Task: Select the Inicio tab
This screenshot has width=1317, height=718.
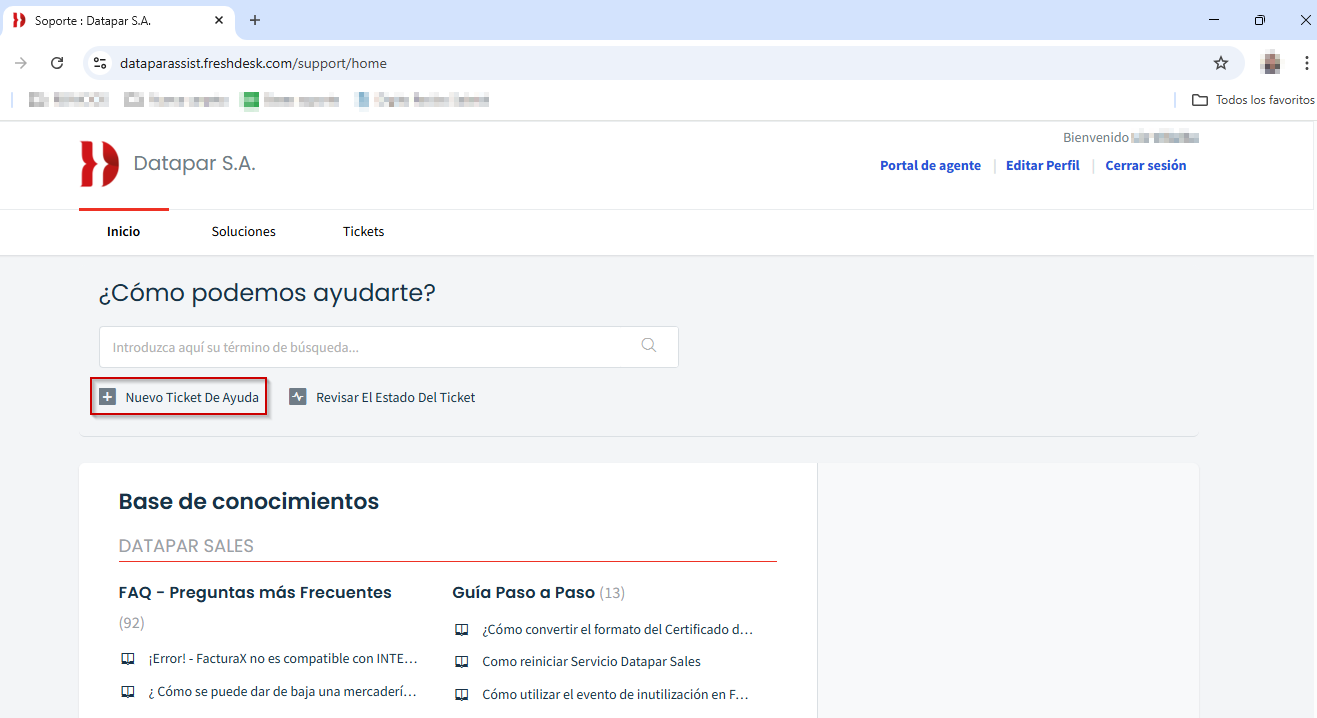Action: pos(124,231)
